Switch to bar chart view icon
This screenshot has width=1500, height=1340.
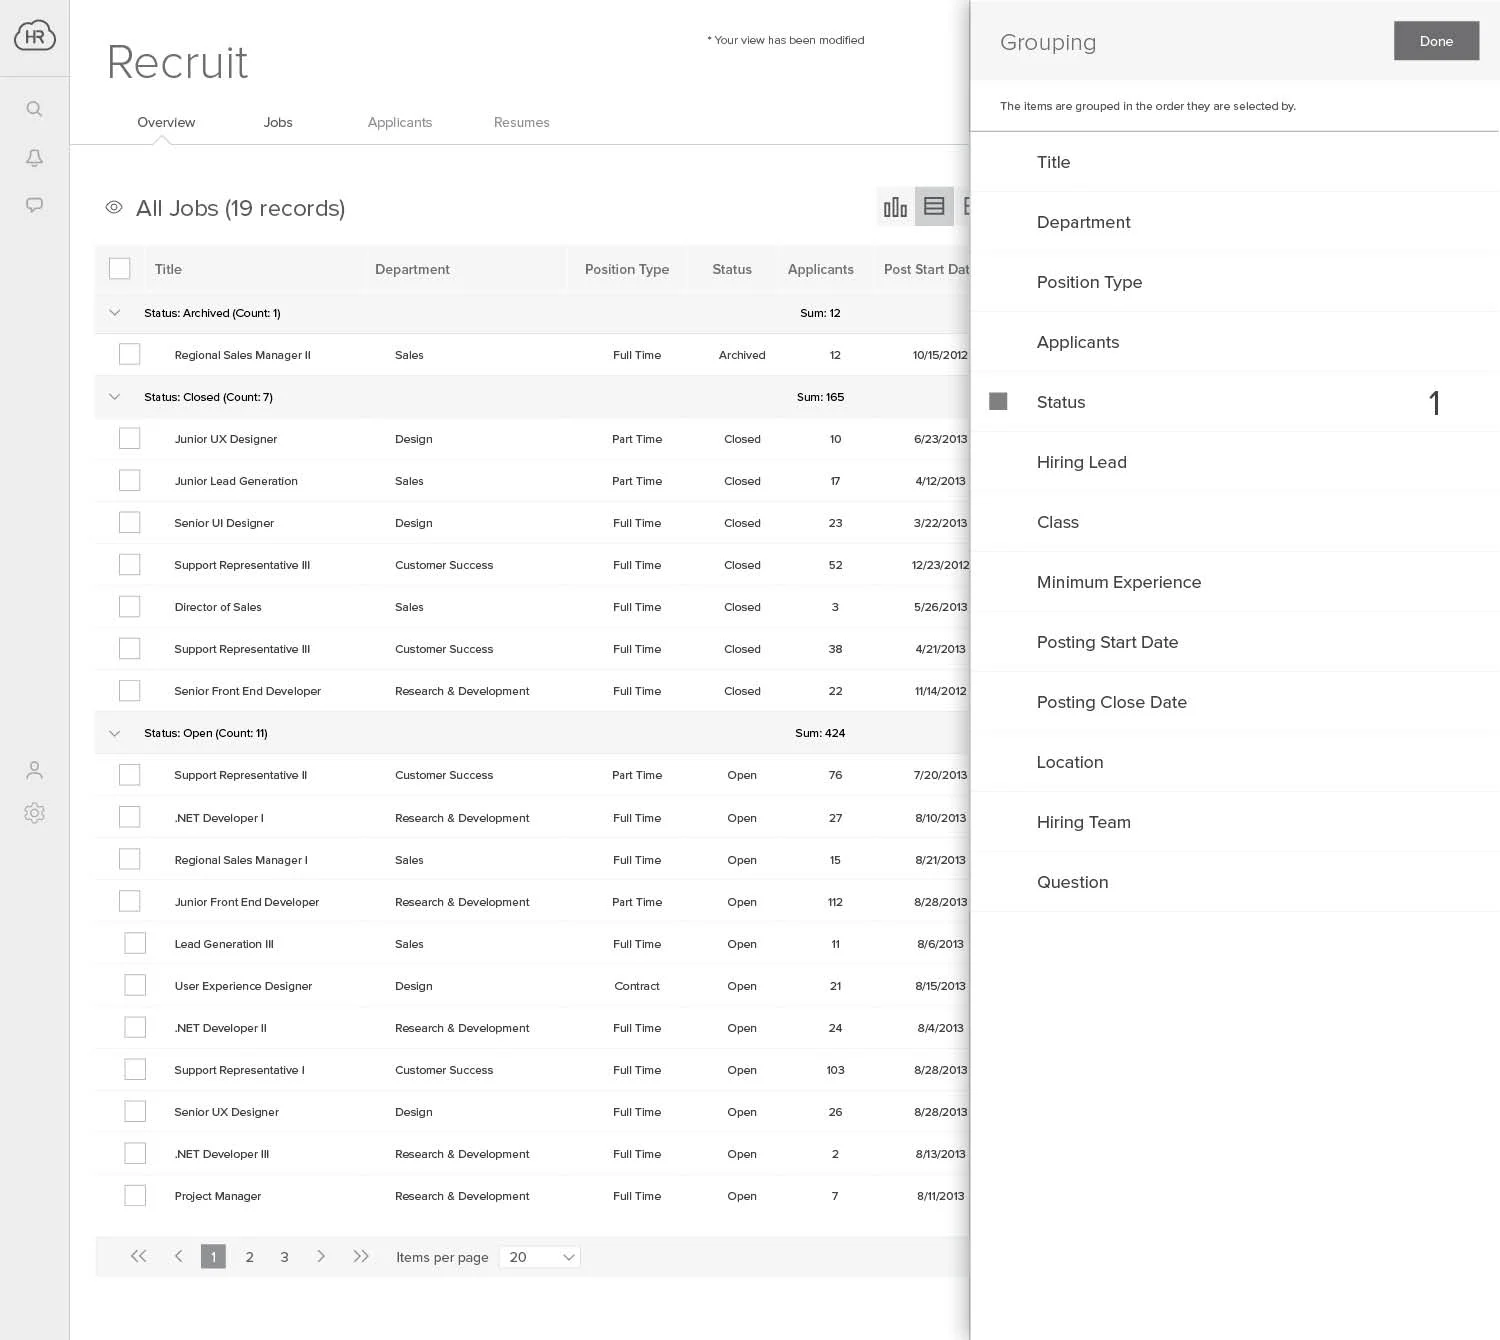[895, 207]
